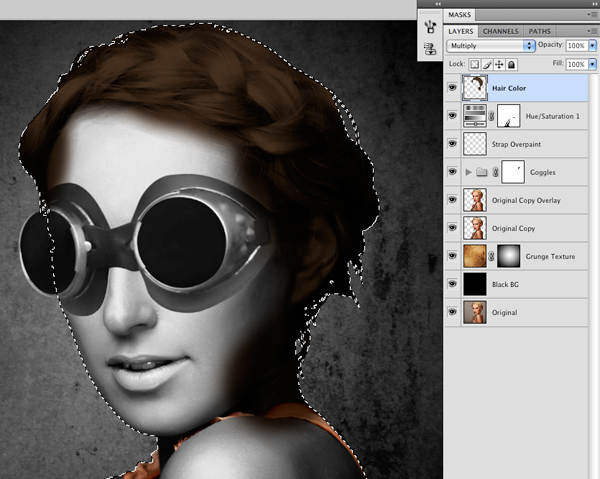Click the upper icon in the collapsed dock
This screenshot has height=479, width=600.
click(x=430, y=26)
